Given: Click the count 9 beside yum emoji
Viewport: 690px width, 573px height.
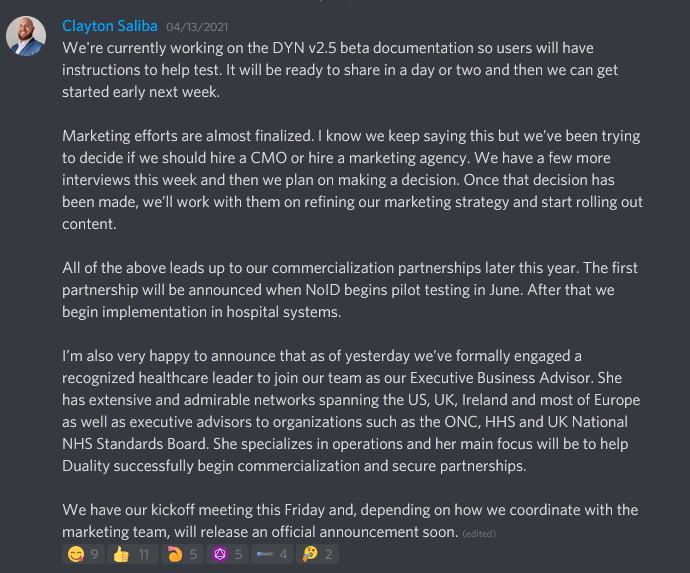Looking at the screenshot, I should coord(94,555).
